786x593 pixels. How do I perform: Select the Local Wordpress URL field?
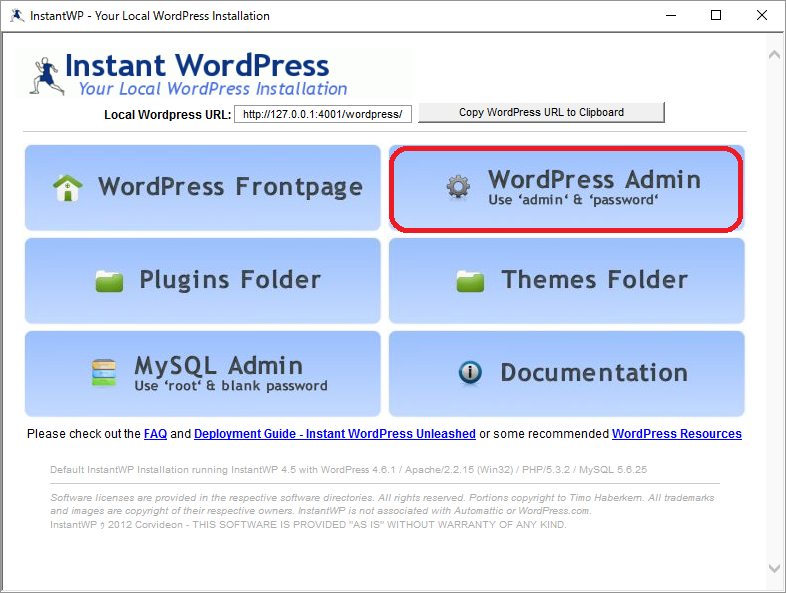[323, 114]
